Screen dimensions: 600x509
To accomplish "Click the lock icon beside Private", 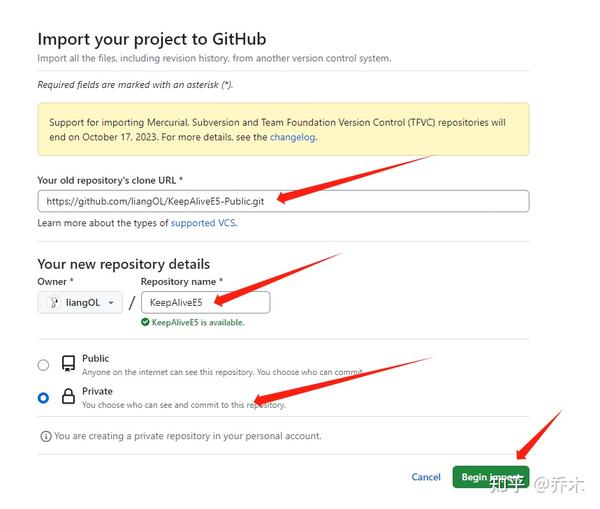I will (x=69, y=397).
